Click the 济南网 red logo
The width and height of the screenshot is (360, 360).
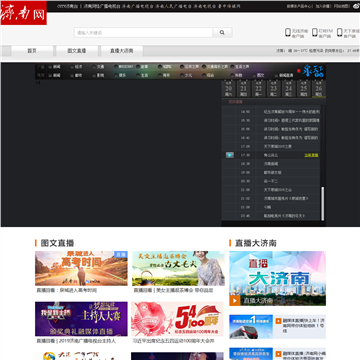(x=23, y=13)
